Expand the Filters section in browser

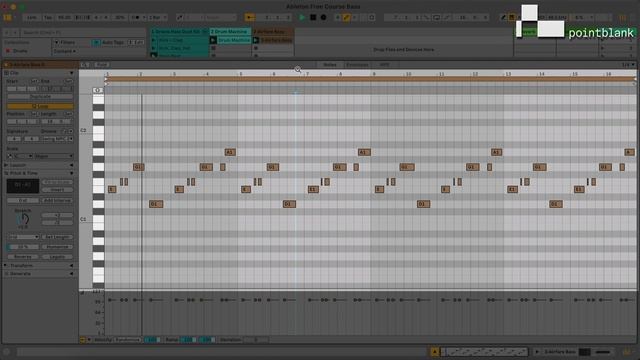(65, 42)
